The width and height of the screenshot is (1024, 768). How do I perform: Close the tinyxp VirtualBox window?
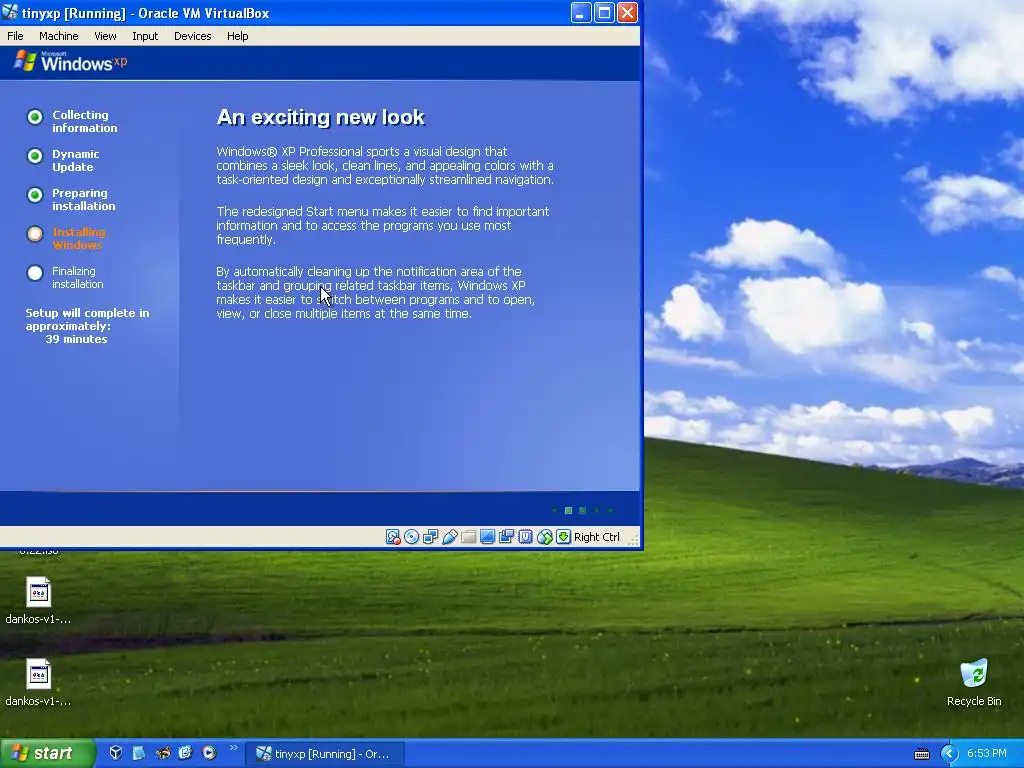[x=628, y=12]
